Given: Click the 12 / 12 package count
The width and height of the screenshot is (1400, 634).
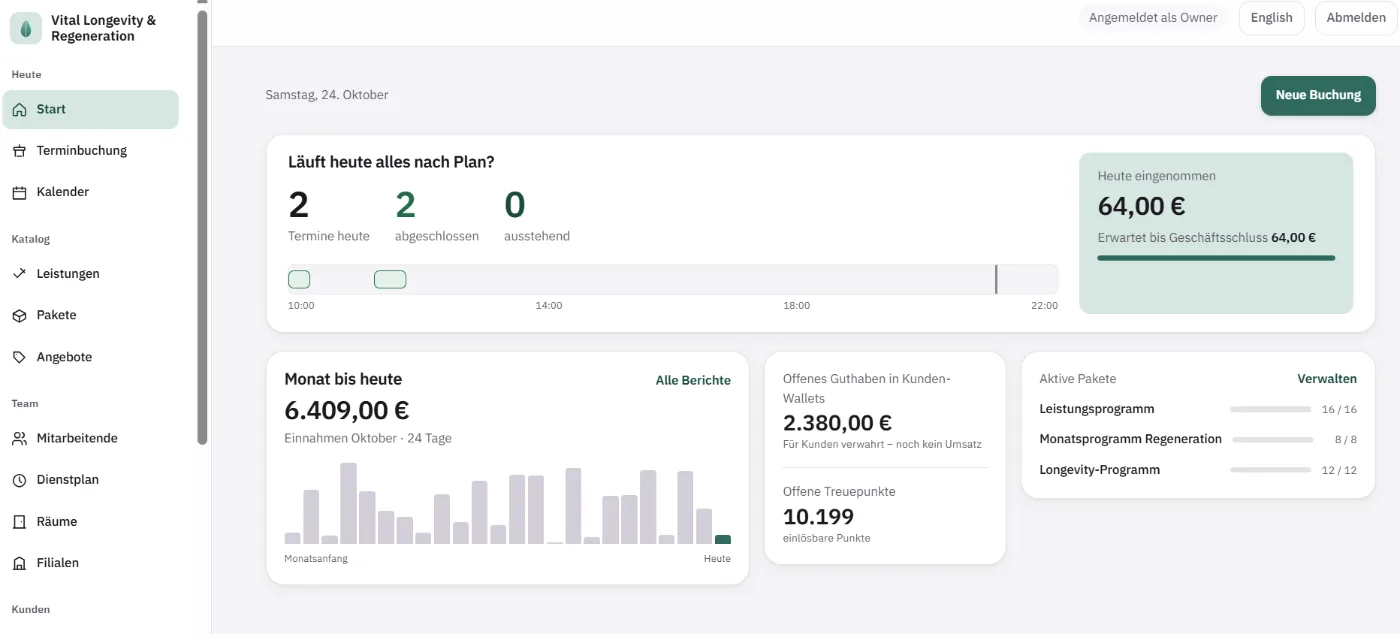Looking at the screenshot, I should pos(1339,471).
